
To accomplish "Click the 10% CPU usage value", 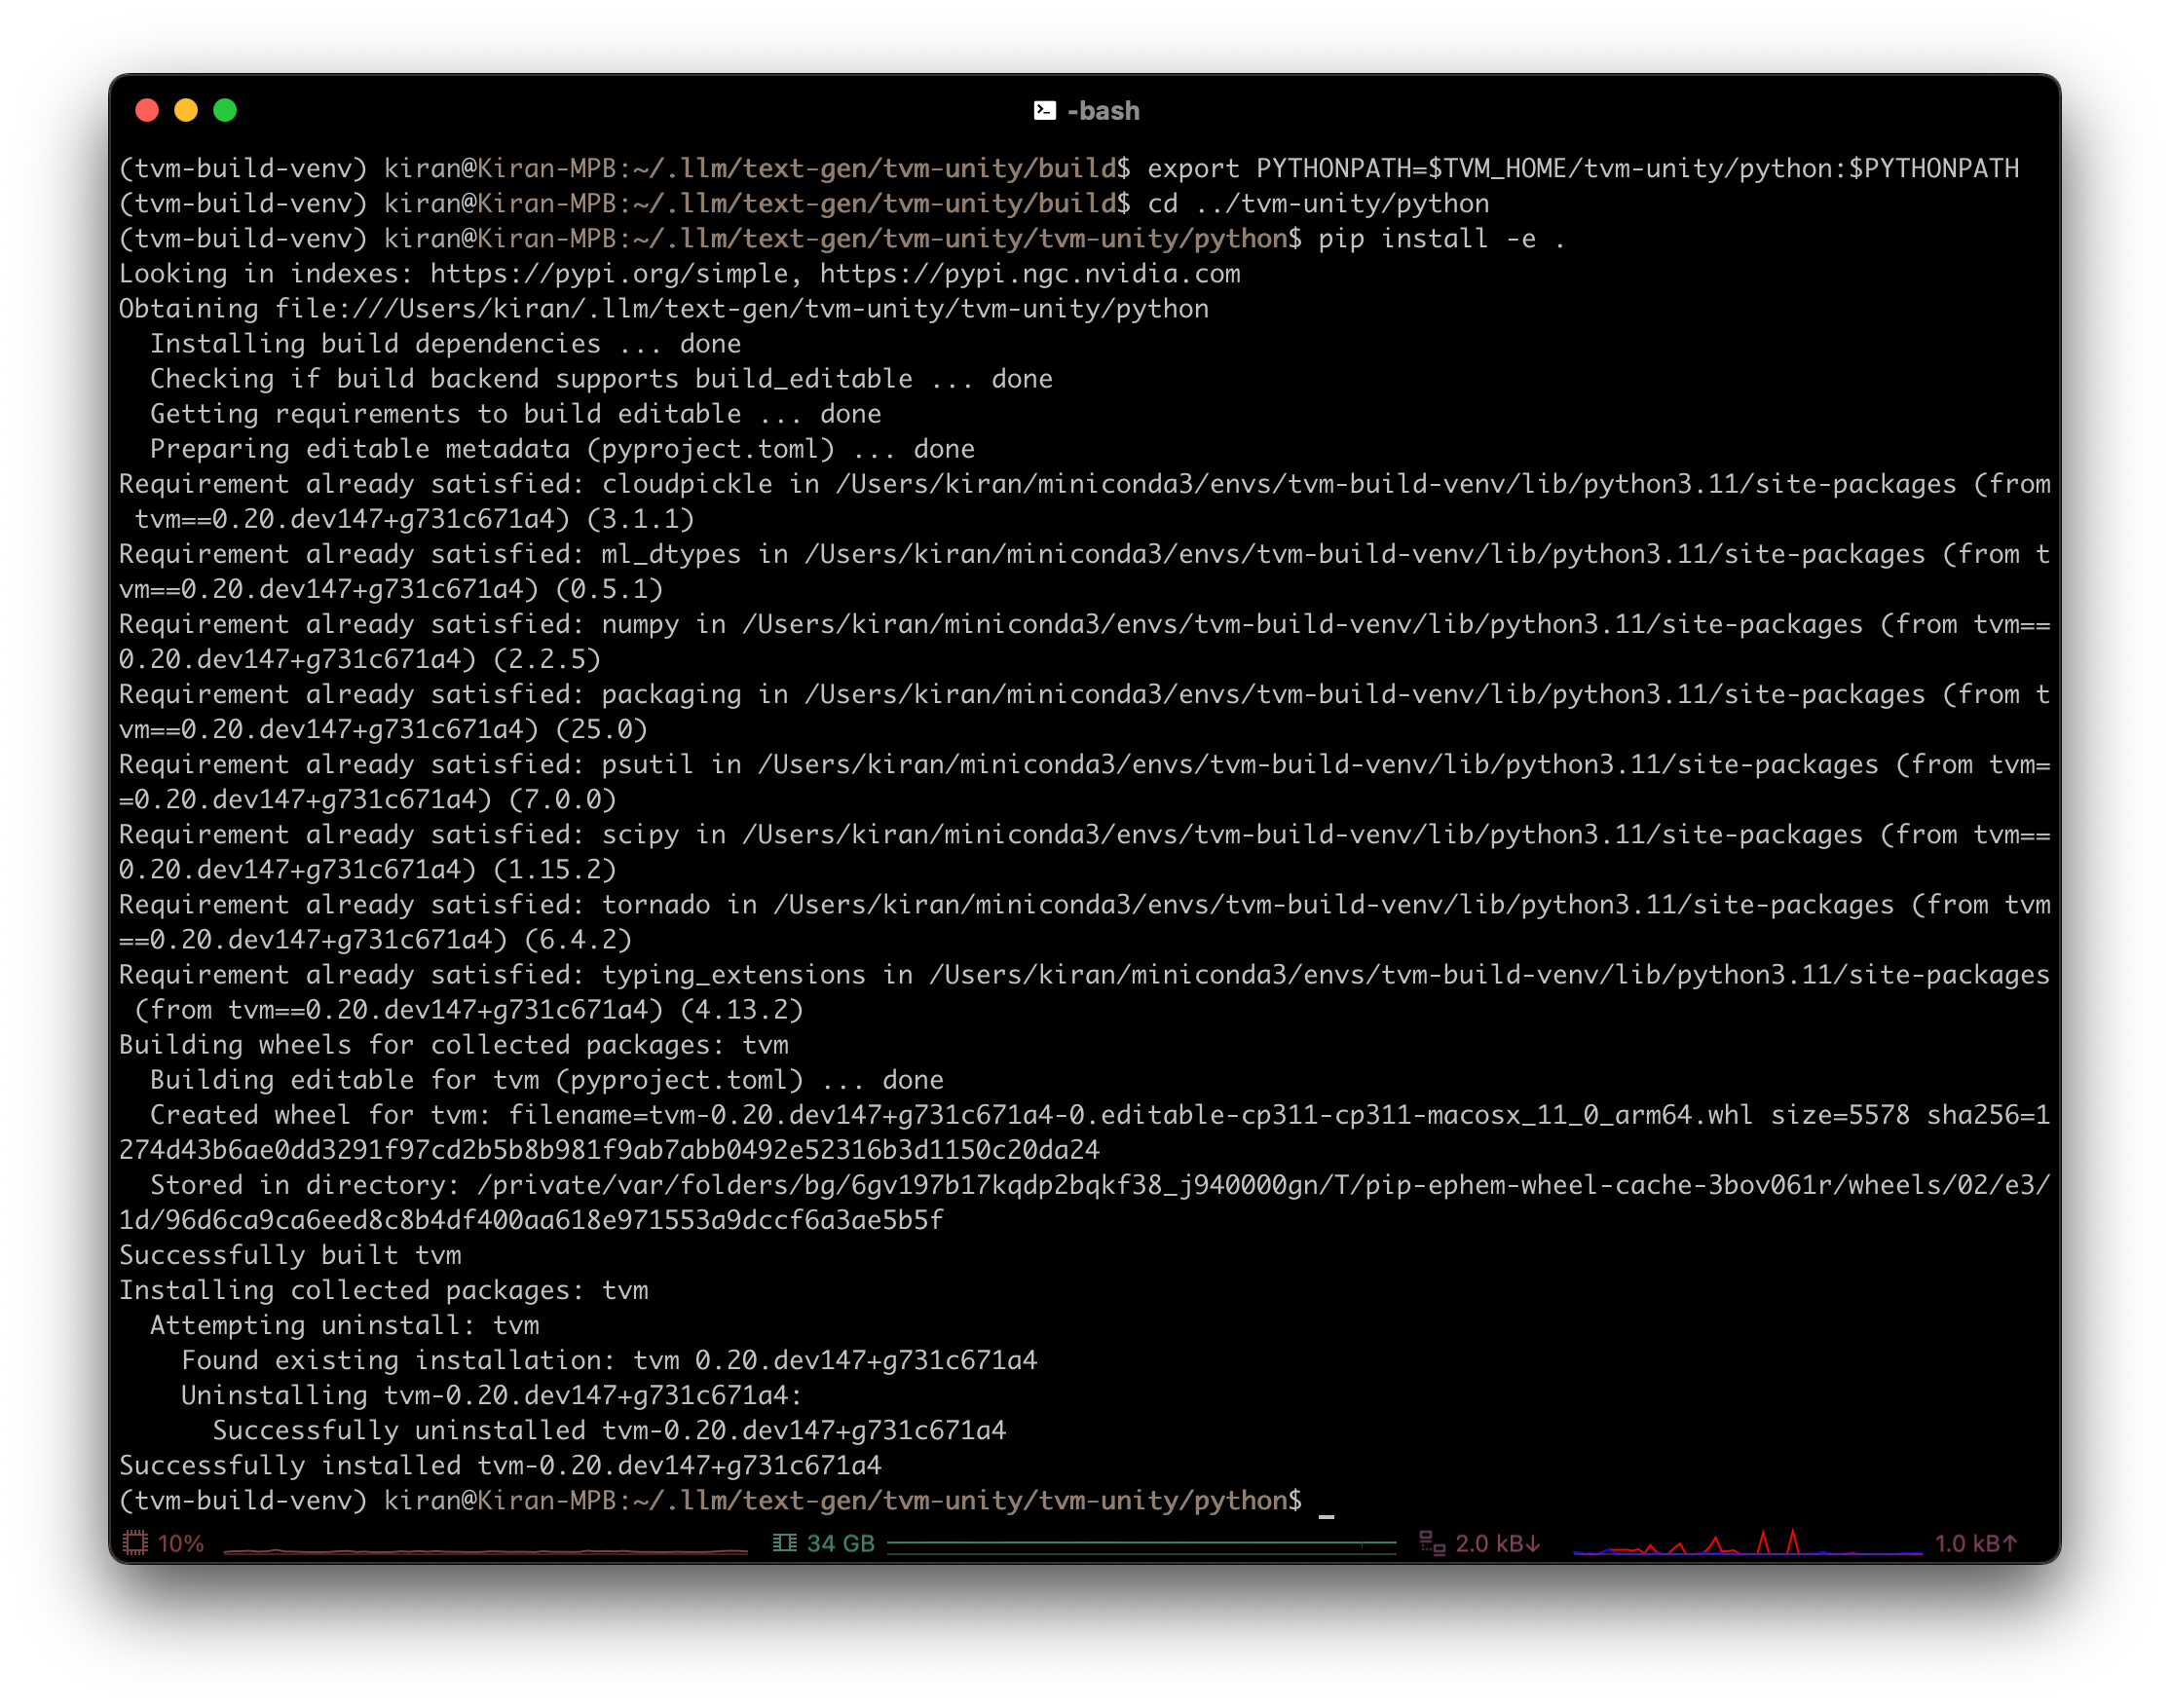I will pos(181,1543).
